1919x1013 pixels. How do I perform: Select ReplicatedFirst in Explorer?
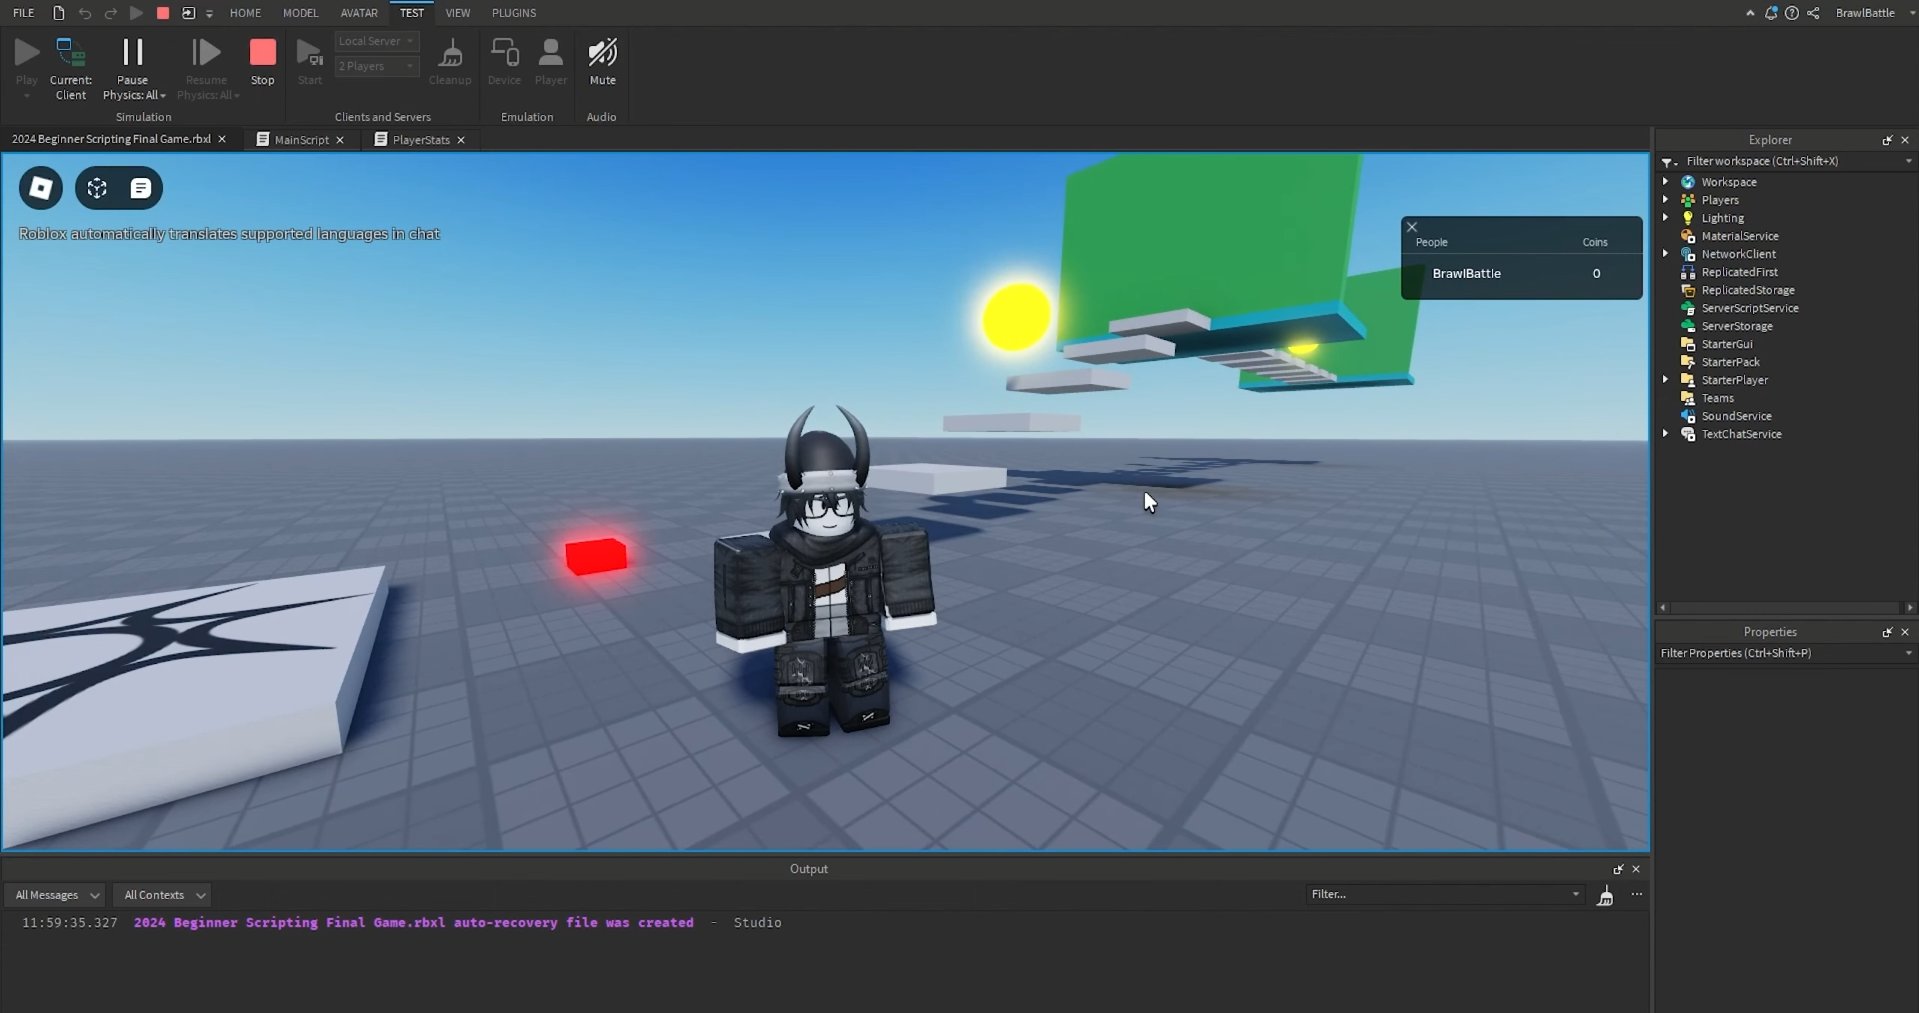tap(1739, 272)
